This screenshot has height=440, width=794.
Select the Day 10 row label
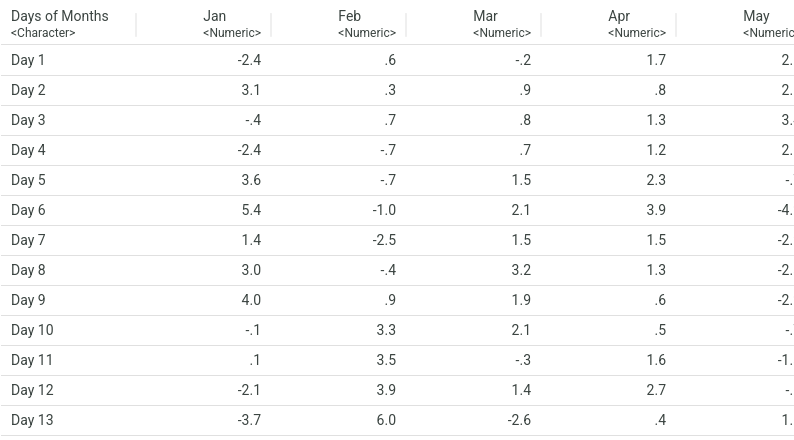(32, 330)
